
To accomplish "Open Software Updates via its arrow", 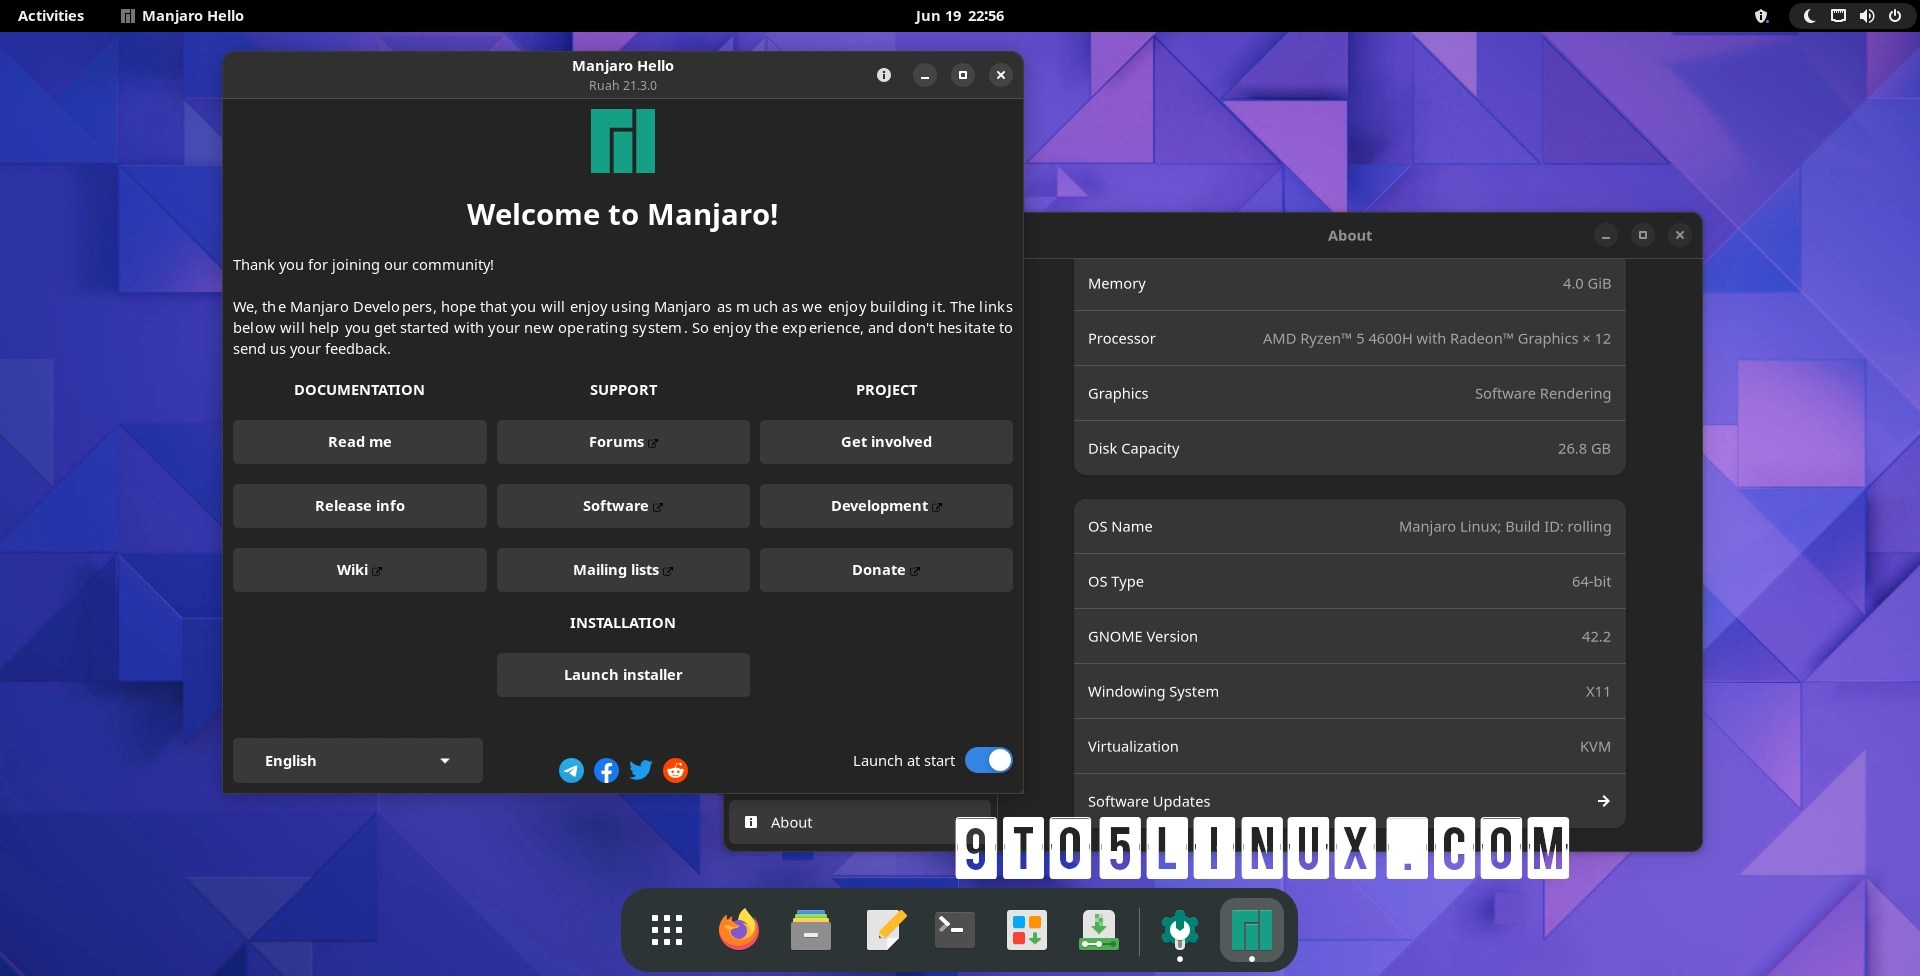I will coord(1602,801).
